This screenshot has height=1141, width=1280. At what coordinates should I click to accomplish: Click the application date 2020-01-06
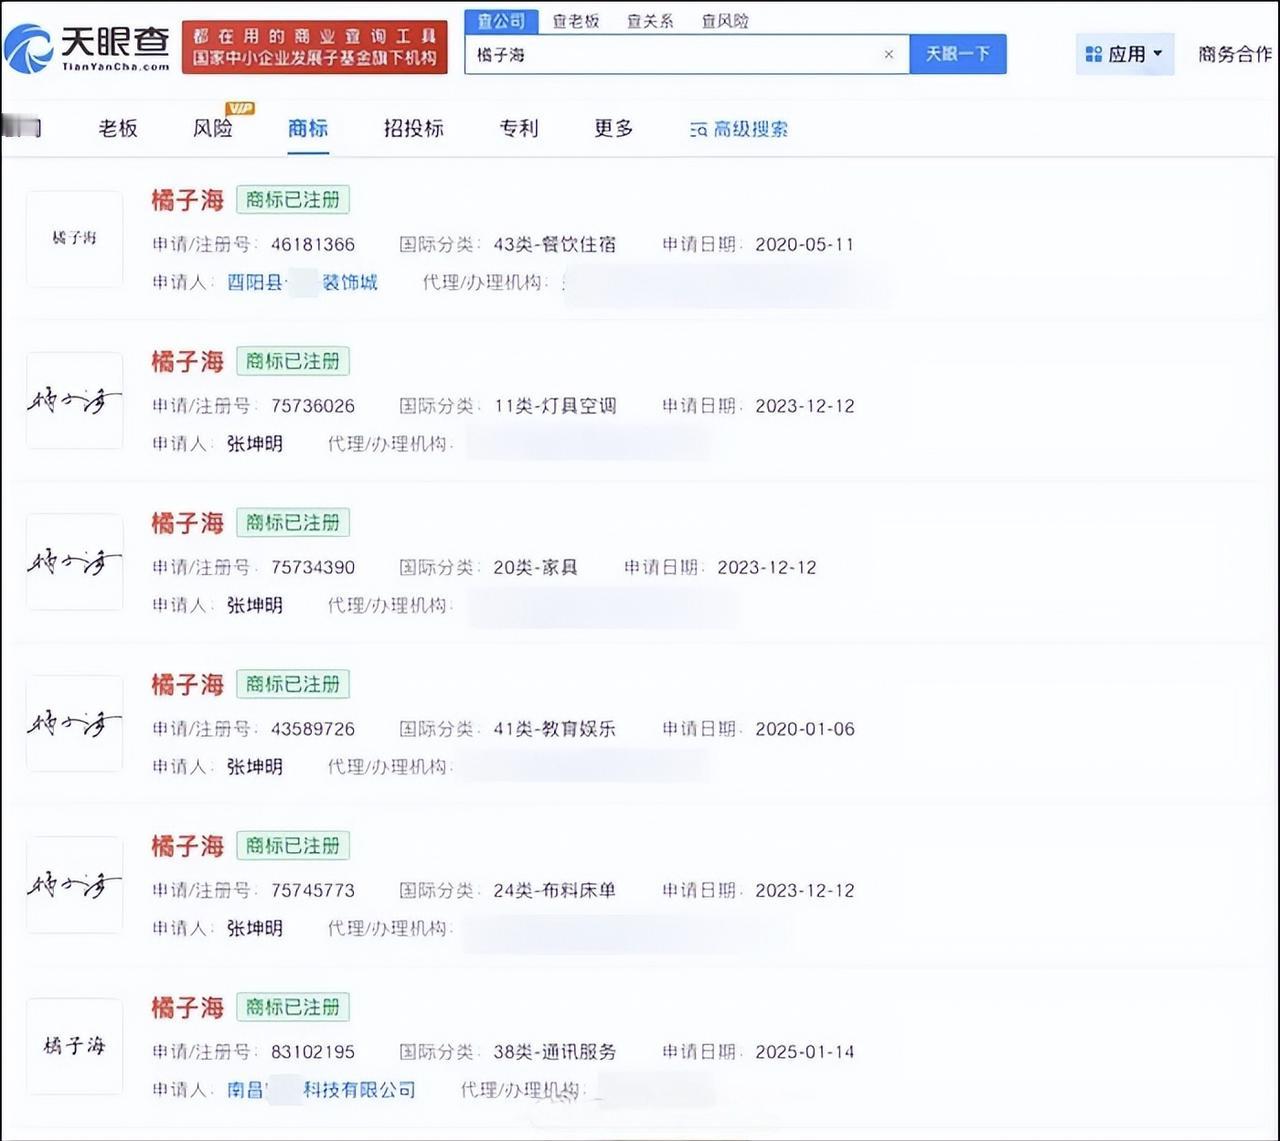tap(805, 729)
